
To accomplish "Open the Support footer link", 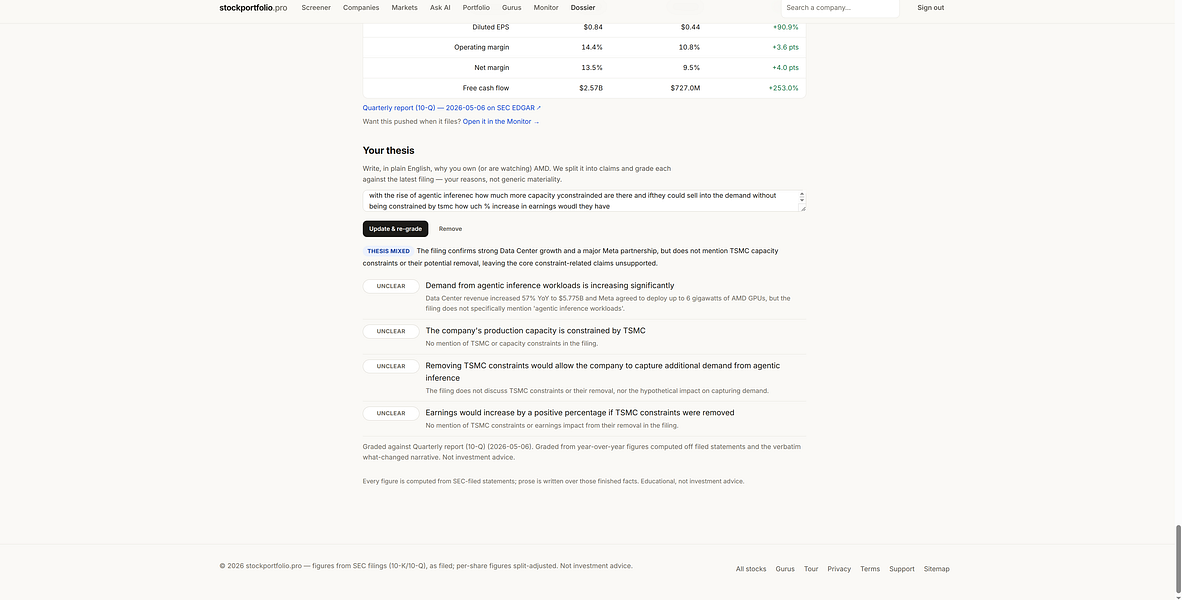I will (902, 569).
